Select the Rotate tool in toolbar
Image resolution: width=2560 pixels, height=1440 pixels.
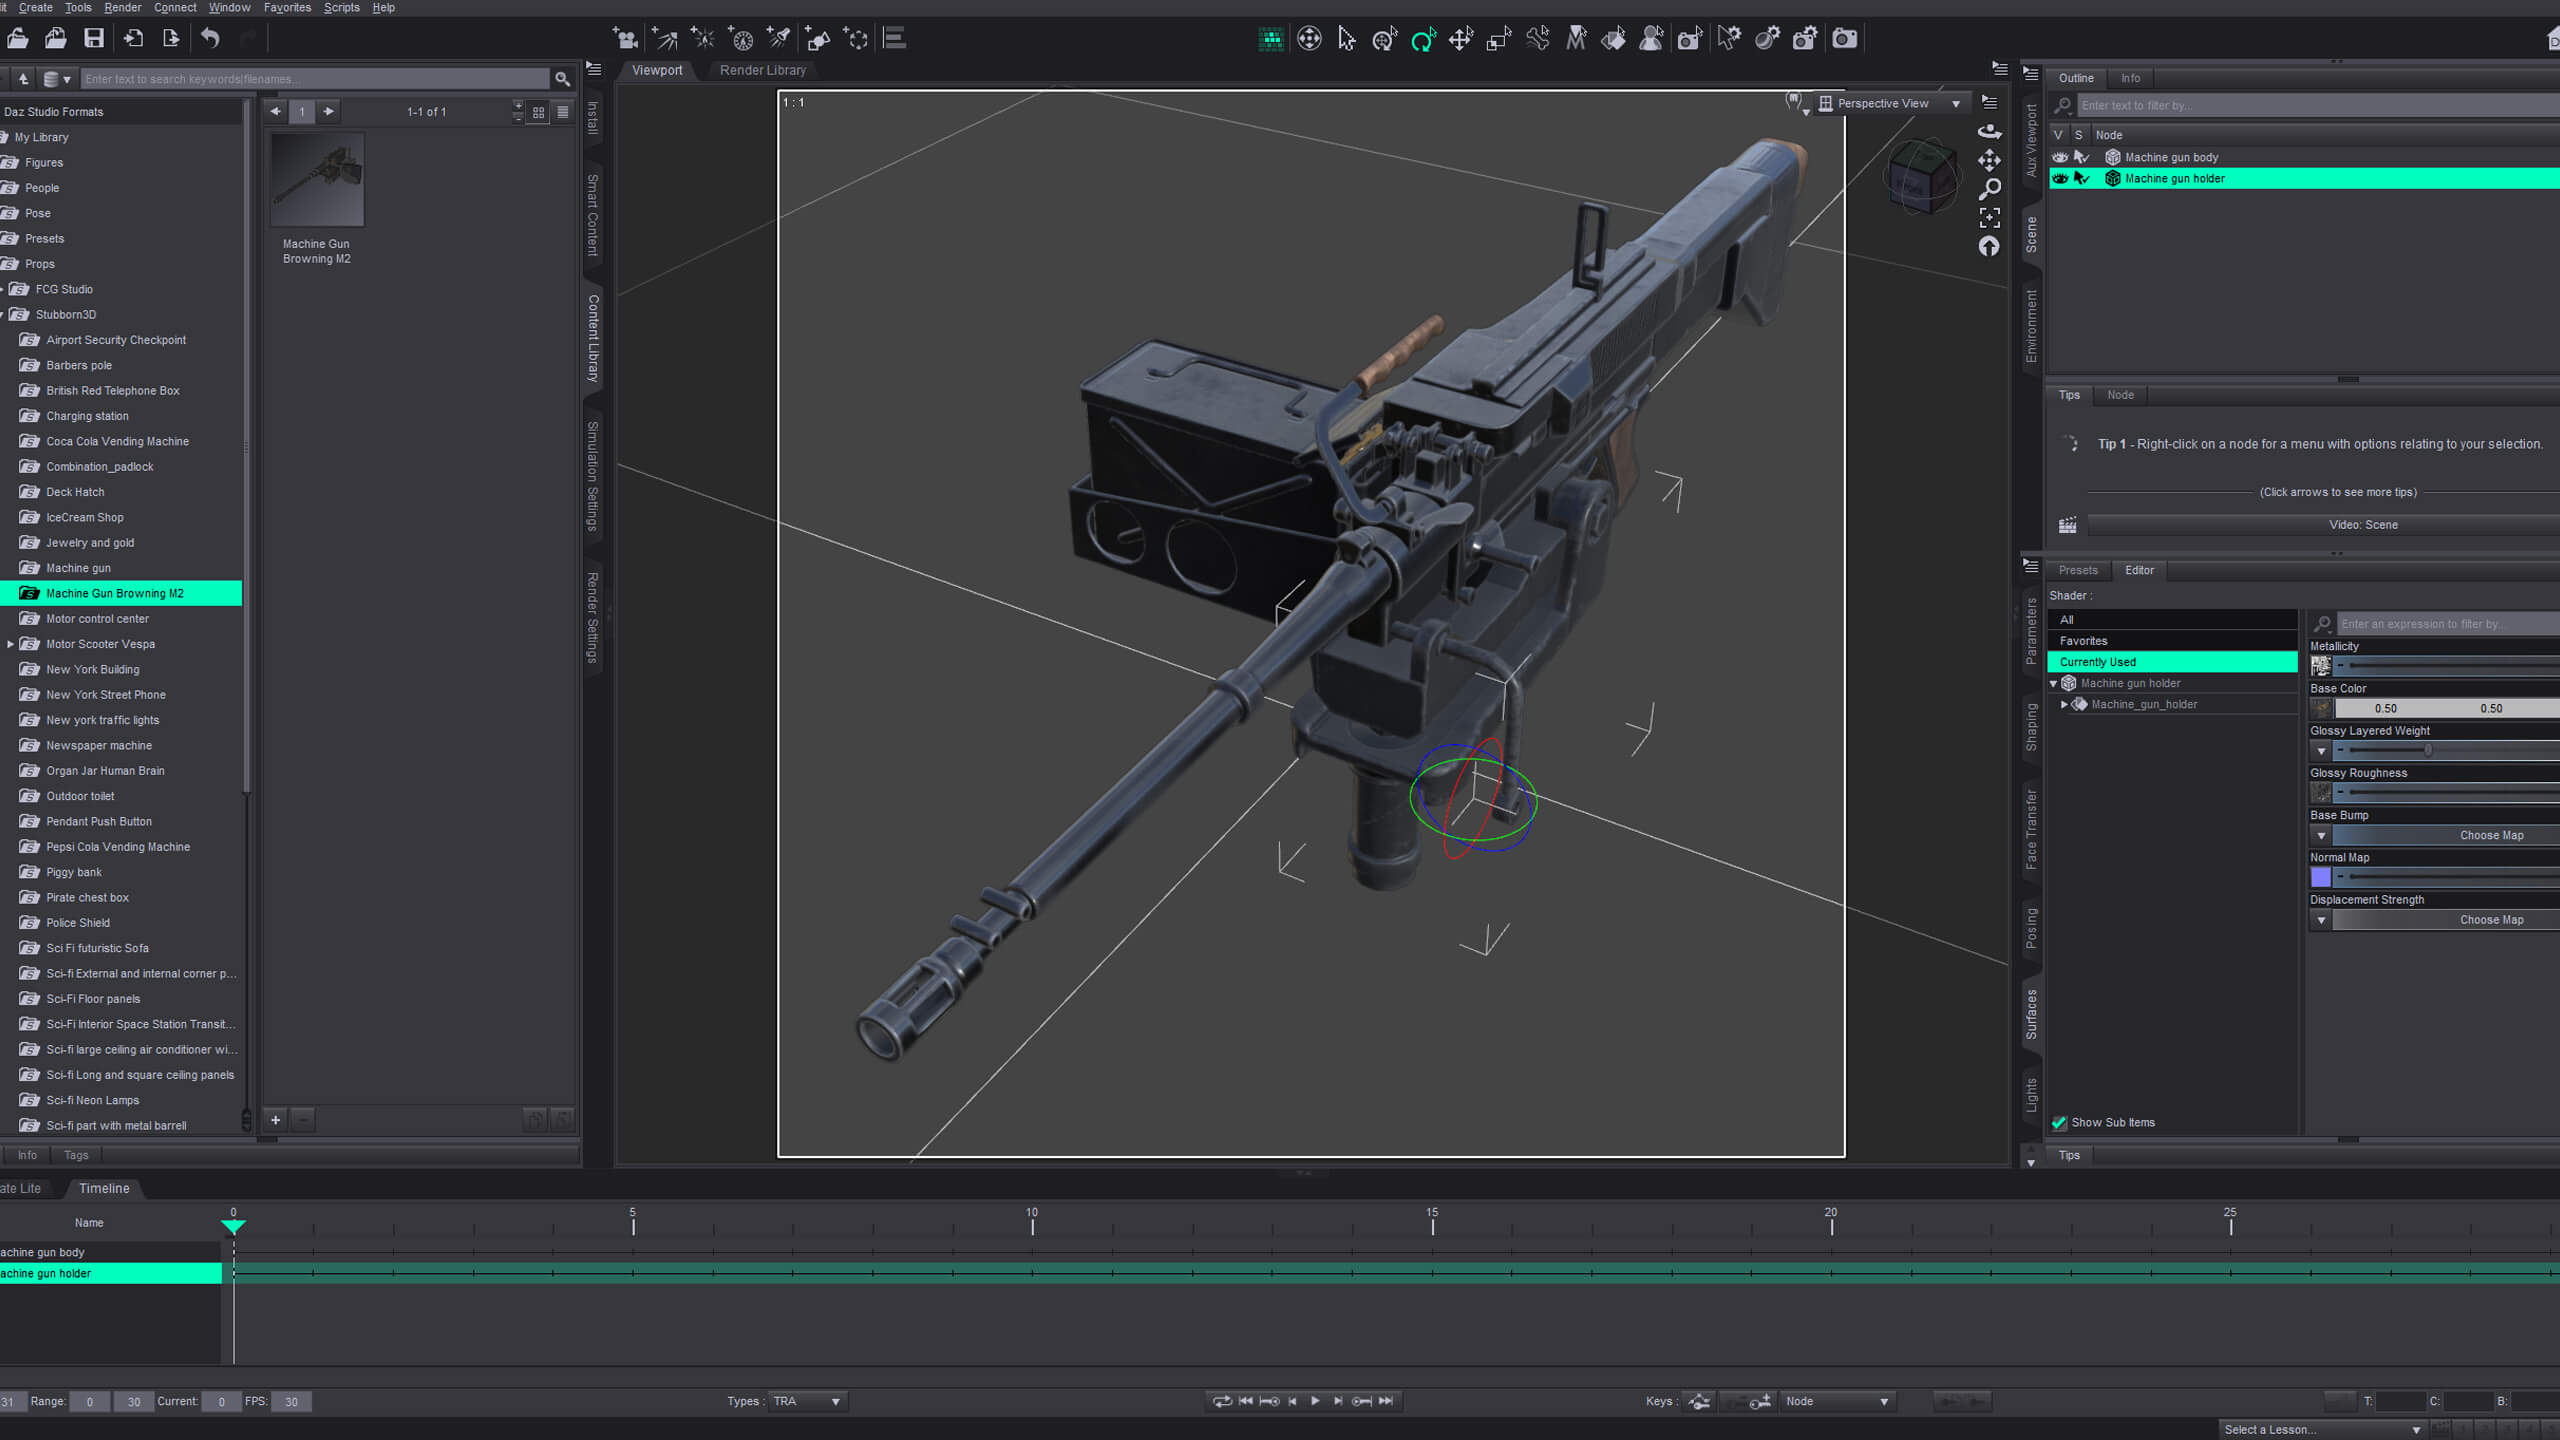(x=1423, y=38)
